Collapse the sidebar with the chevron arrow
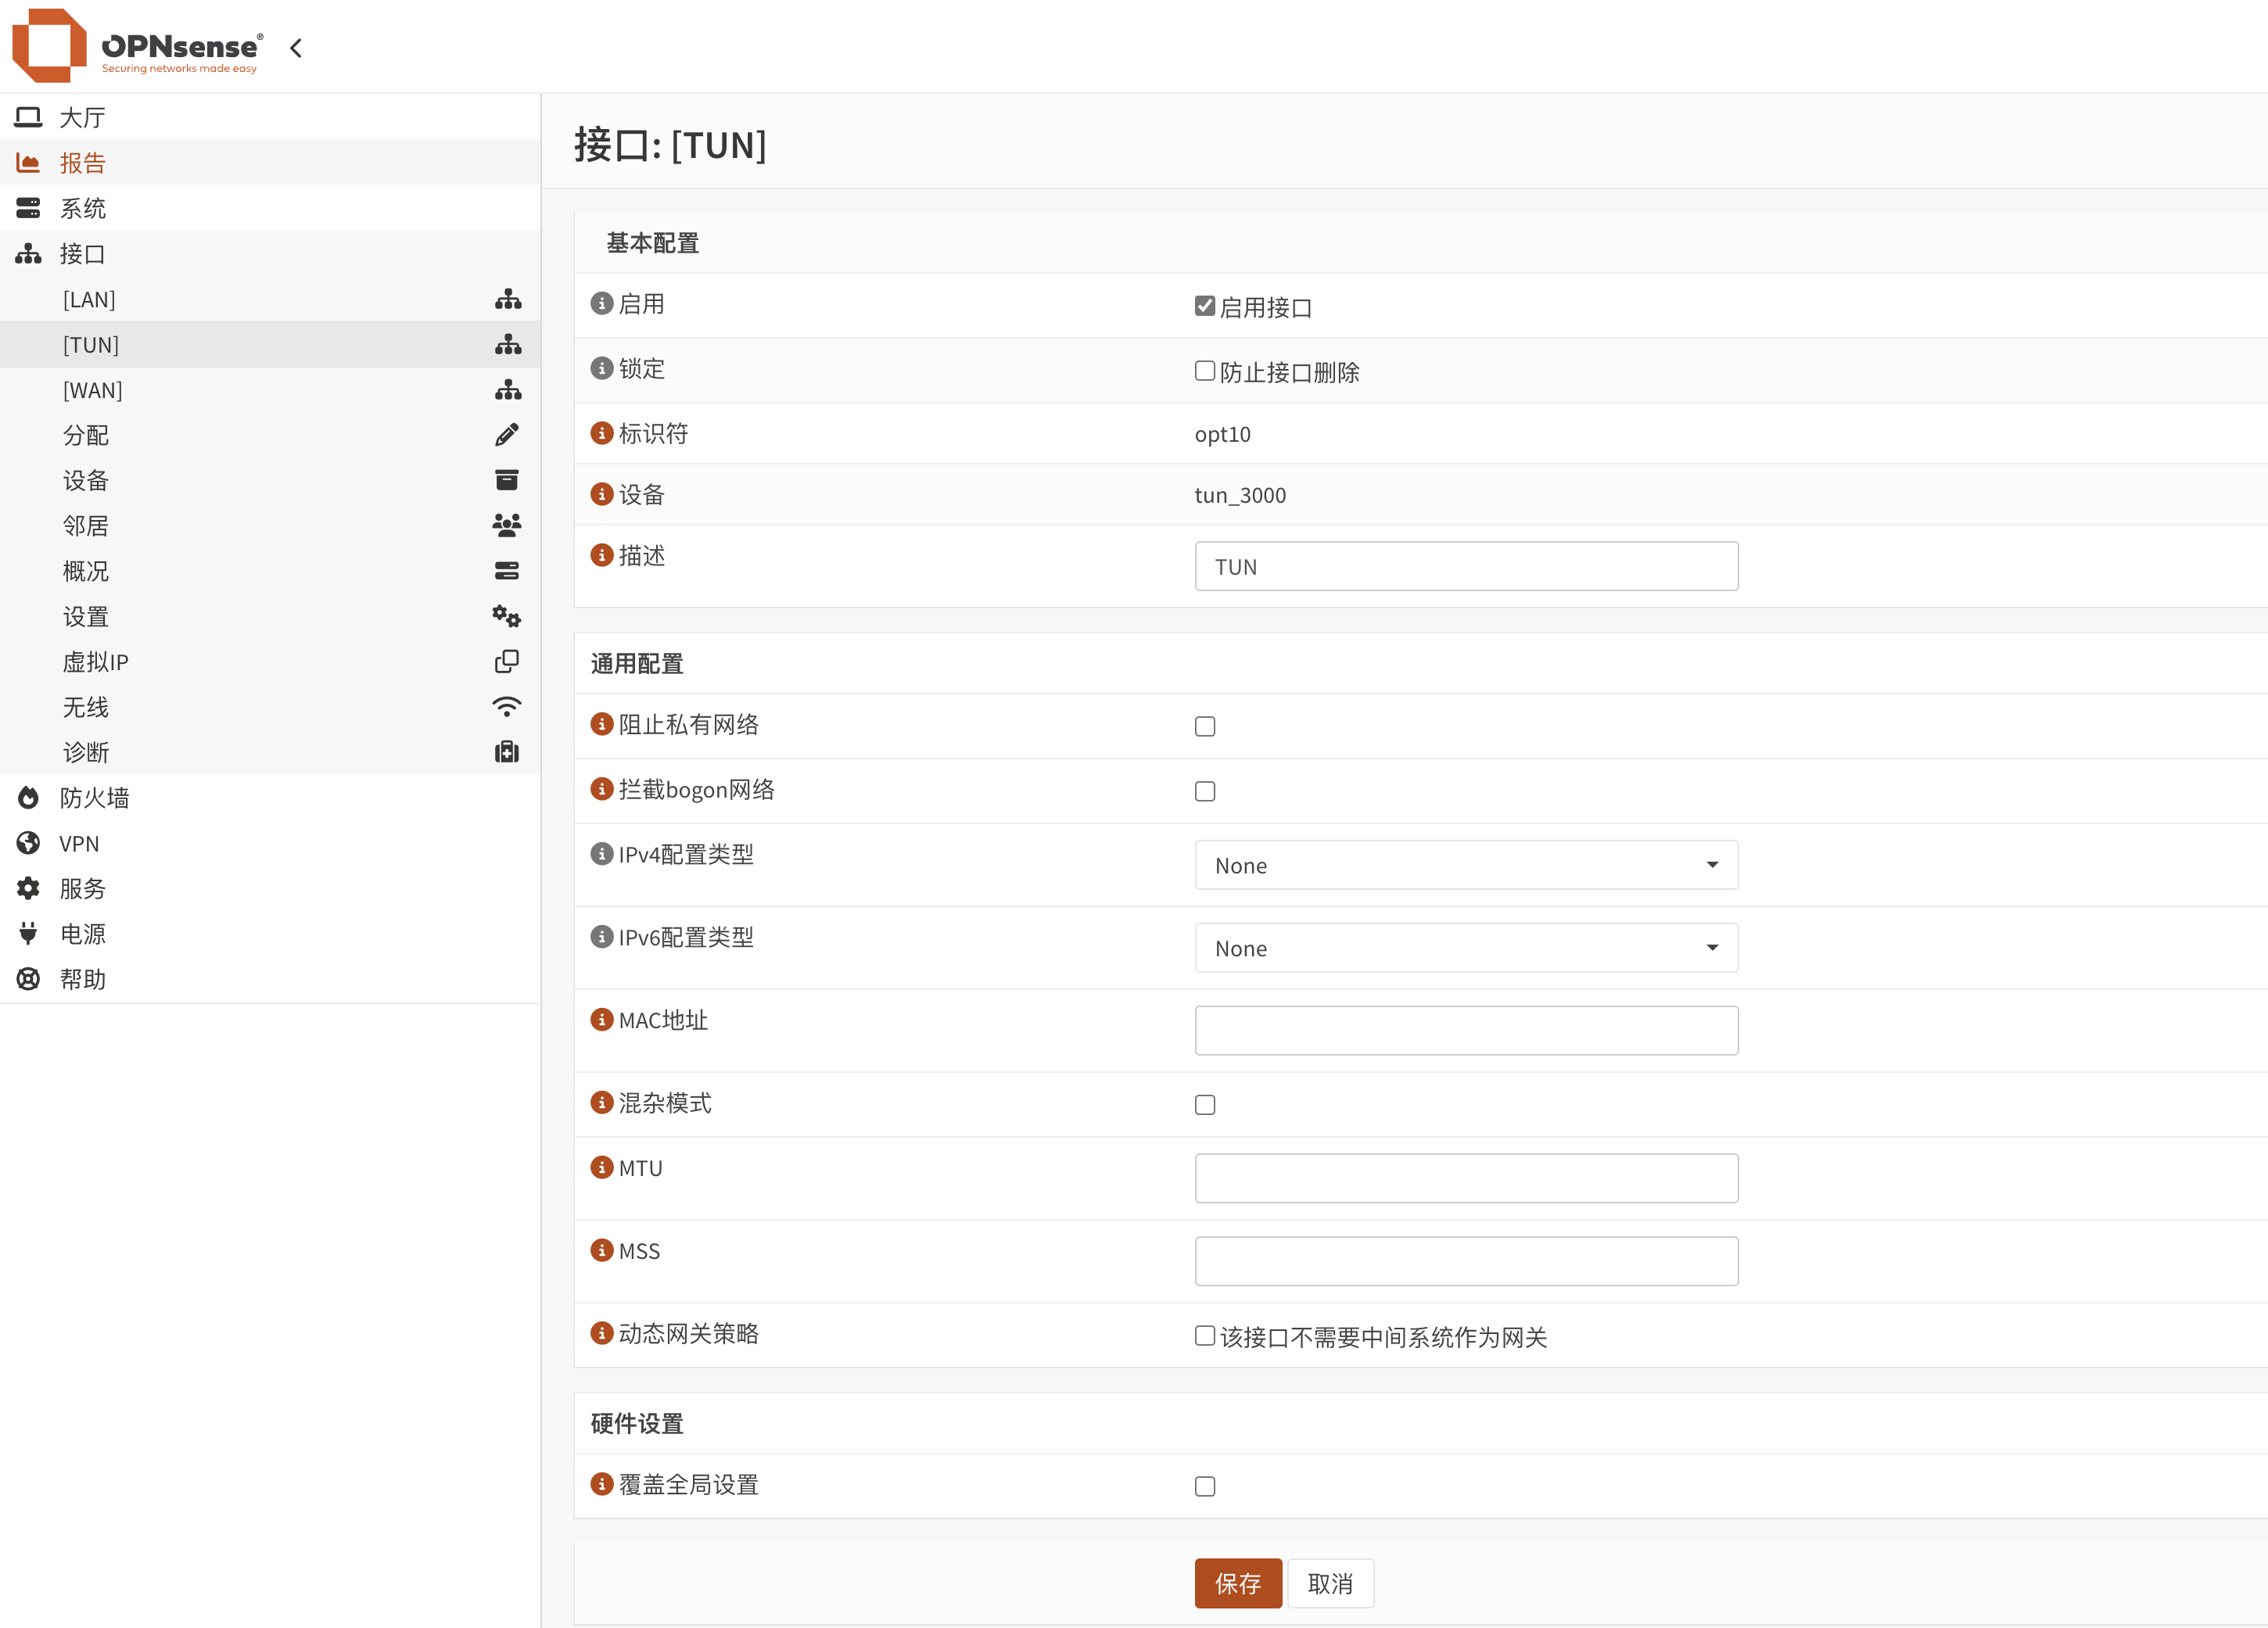The width and height of the screenshot is (2268, 1628). 296,48
